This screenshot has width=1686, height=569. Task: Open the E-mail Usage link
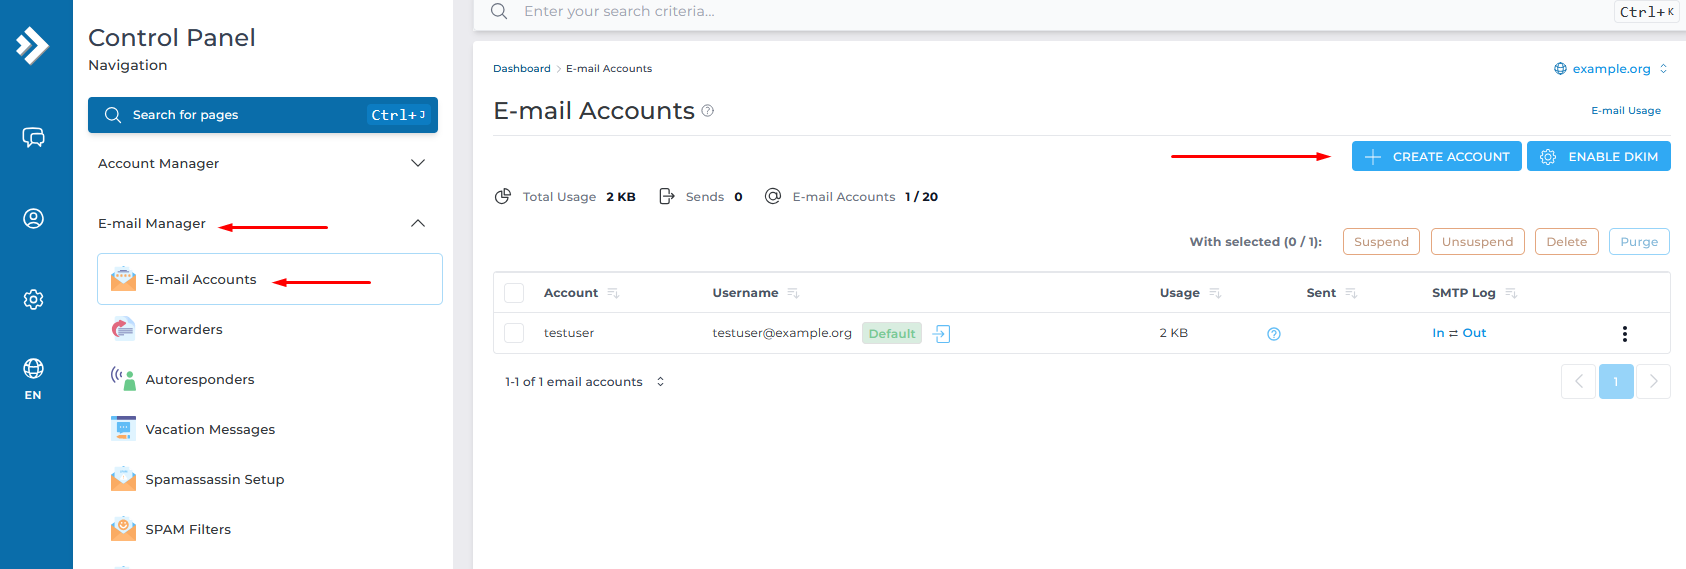pyautogui.click(x=1625, y=111)
